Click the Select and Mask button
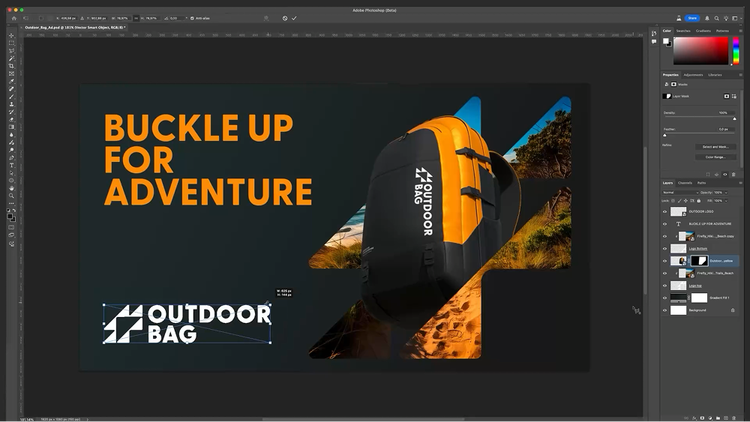750x422 pixels. [714, 147]
